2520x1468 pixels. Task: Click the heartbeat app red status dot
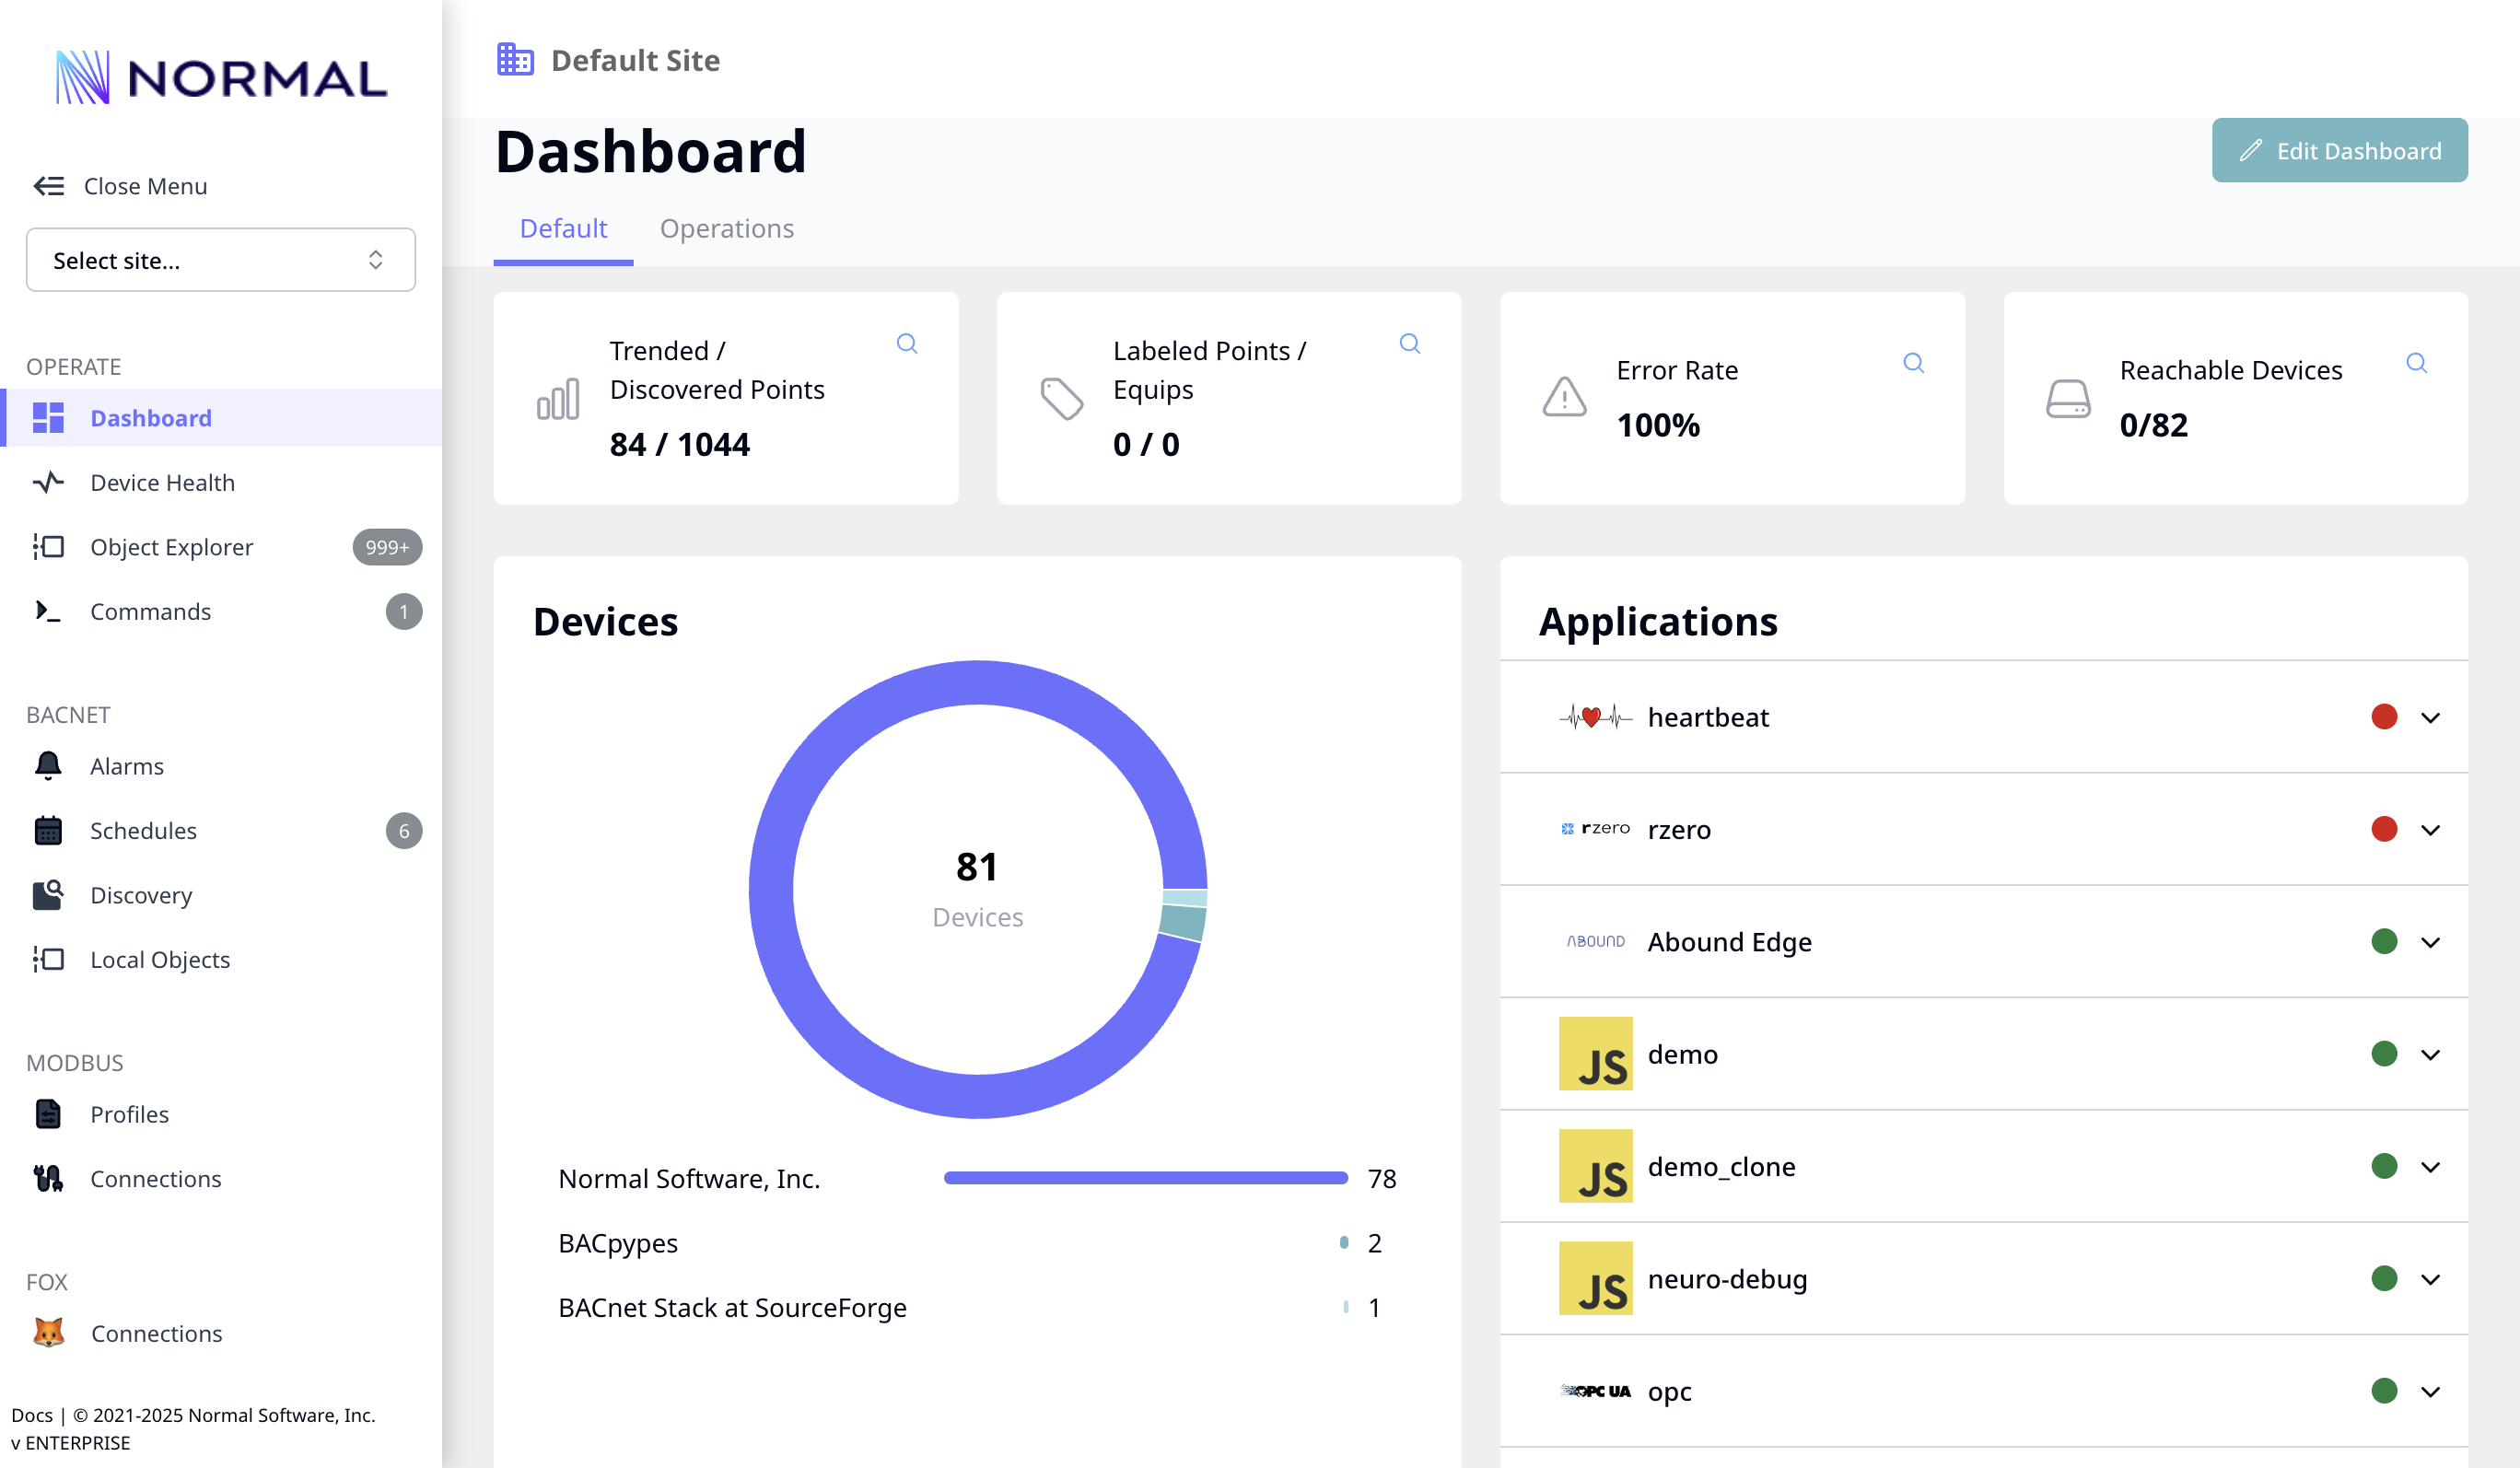(2384, 717)
